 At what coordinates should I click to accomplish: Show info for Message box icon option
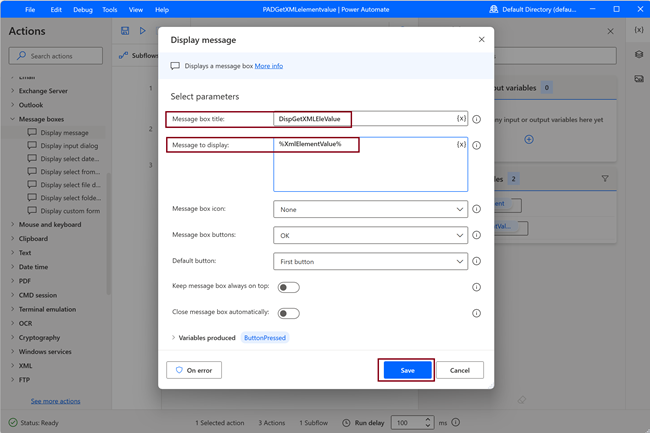coord(477,209)
